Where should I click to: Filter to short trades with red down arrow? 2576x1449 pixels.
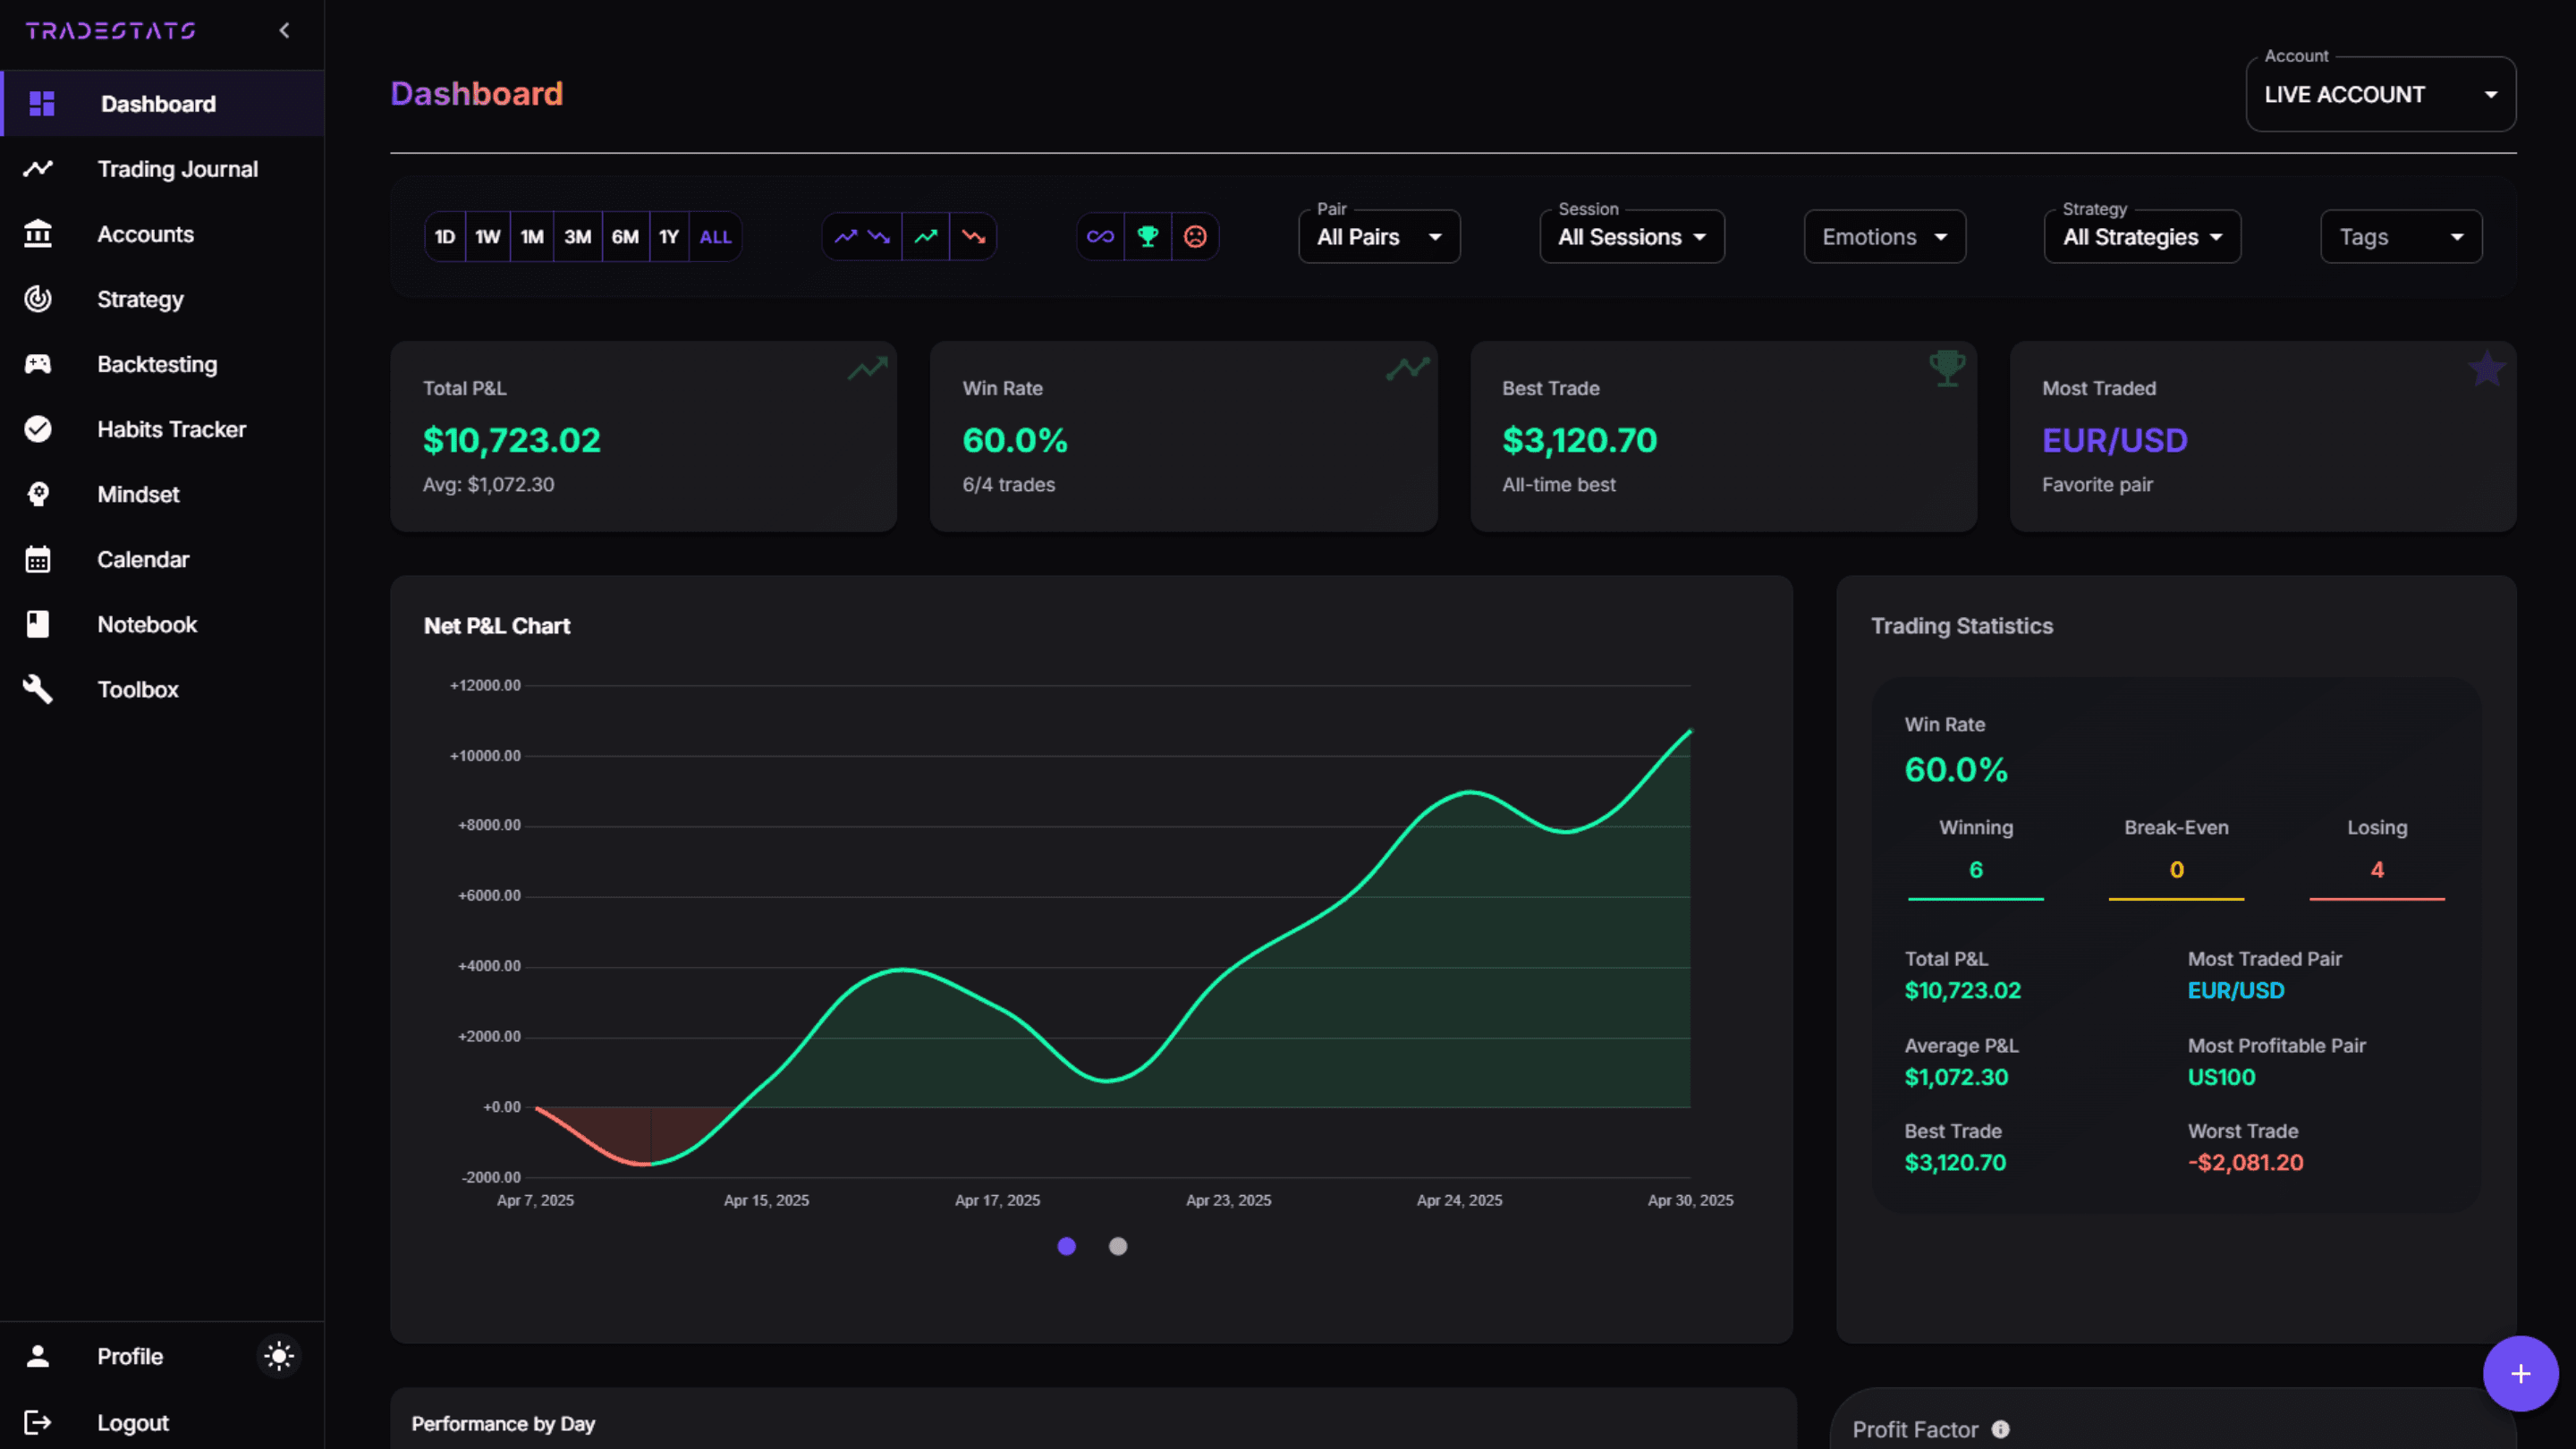point(973,237)
